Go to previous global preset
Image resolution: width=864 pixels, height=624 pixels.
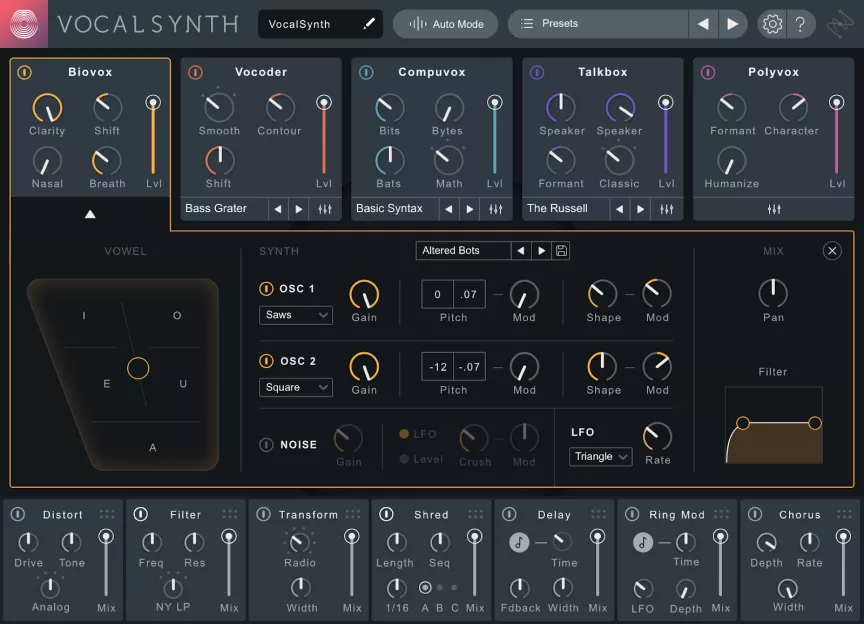click(703, 24)
